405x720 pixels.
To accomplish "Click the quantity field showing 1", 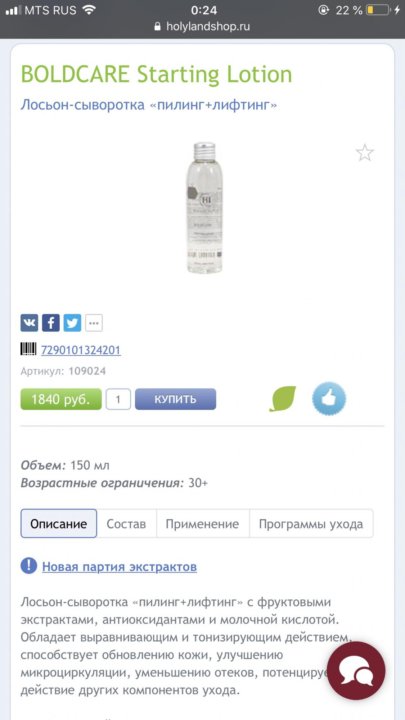I will (x=118, y=399).
